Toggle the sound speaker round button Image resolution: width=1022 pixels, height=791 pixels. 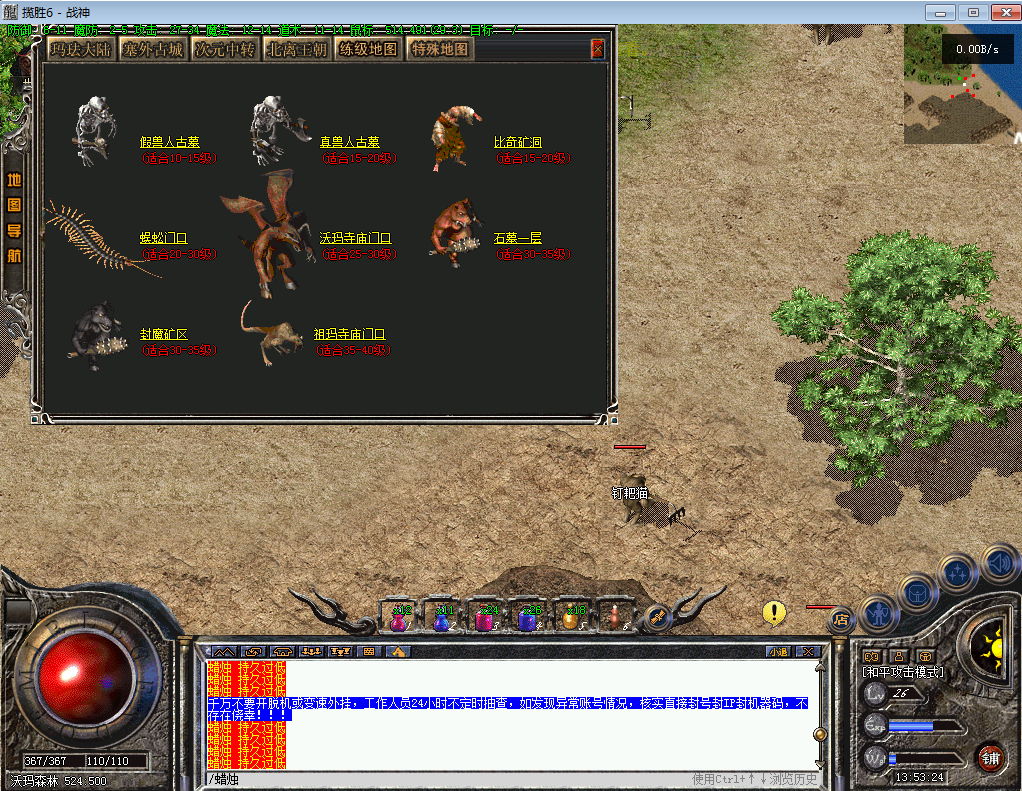999,562
